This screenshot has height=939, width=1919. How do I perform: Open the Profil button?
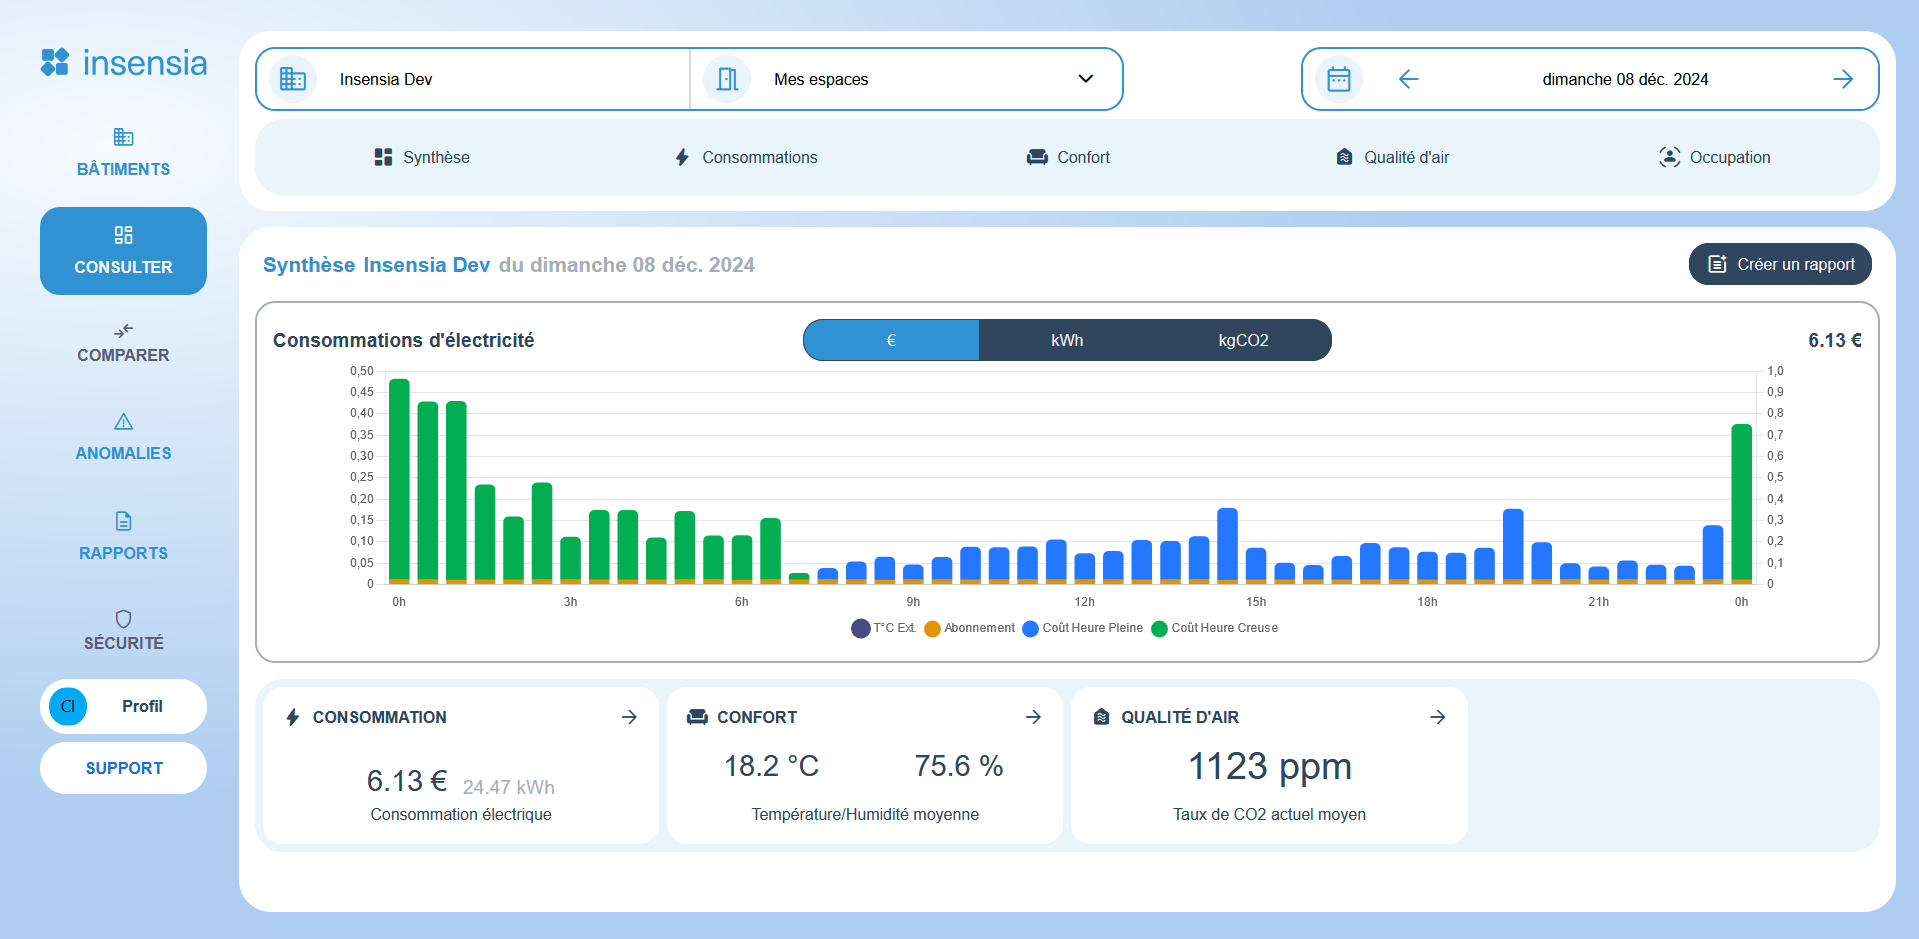click(123, 706)
